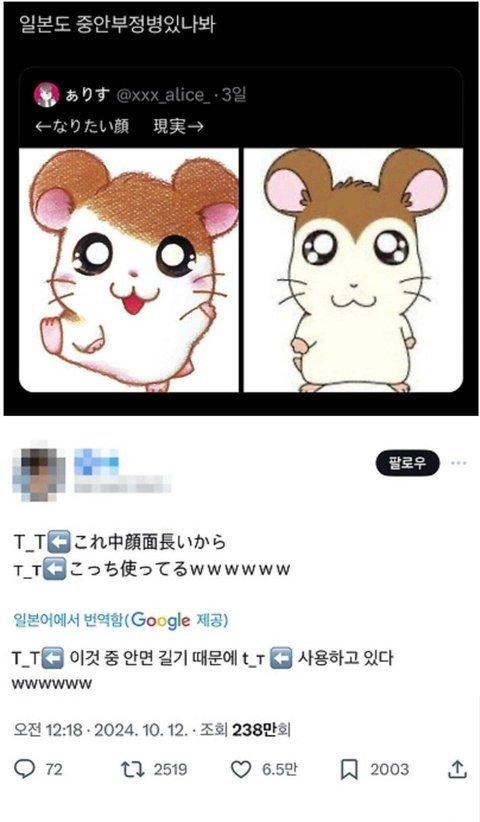Screen dimensions: 480x822
Task: Open the left hamster drawing thumbnail
Action: (128, 270)
